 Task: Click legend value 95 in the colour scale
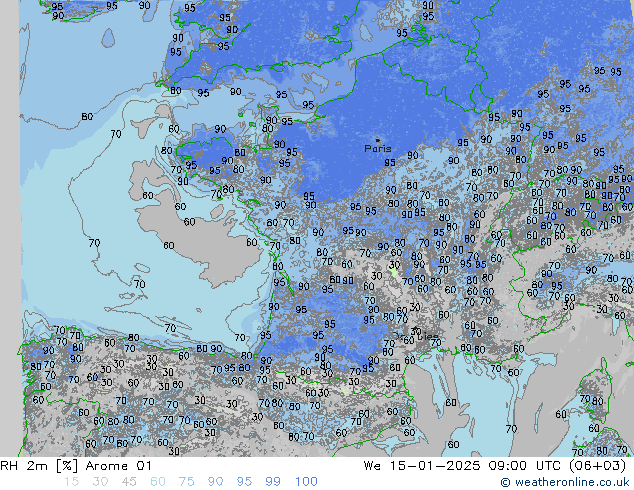pyautogui.click(x=244, y=482)
